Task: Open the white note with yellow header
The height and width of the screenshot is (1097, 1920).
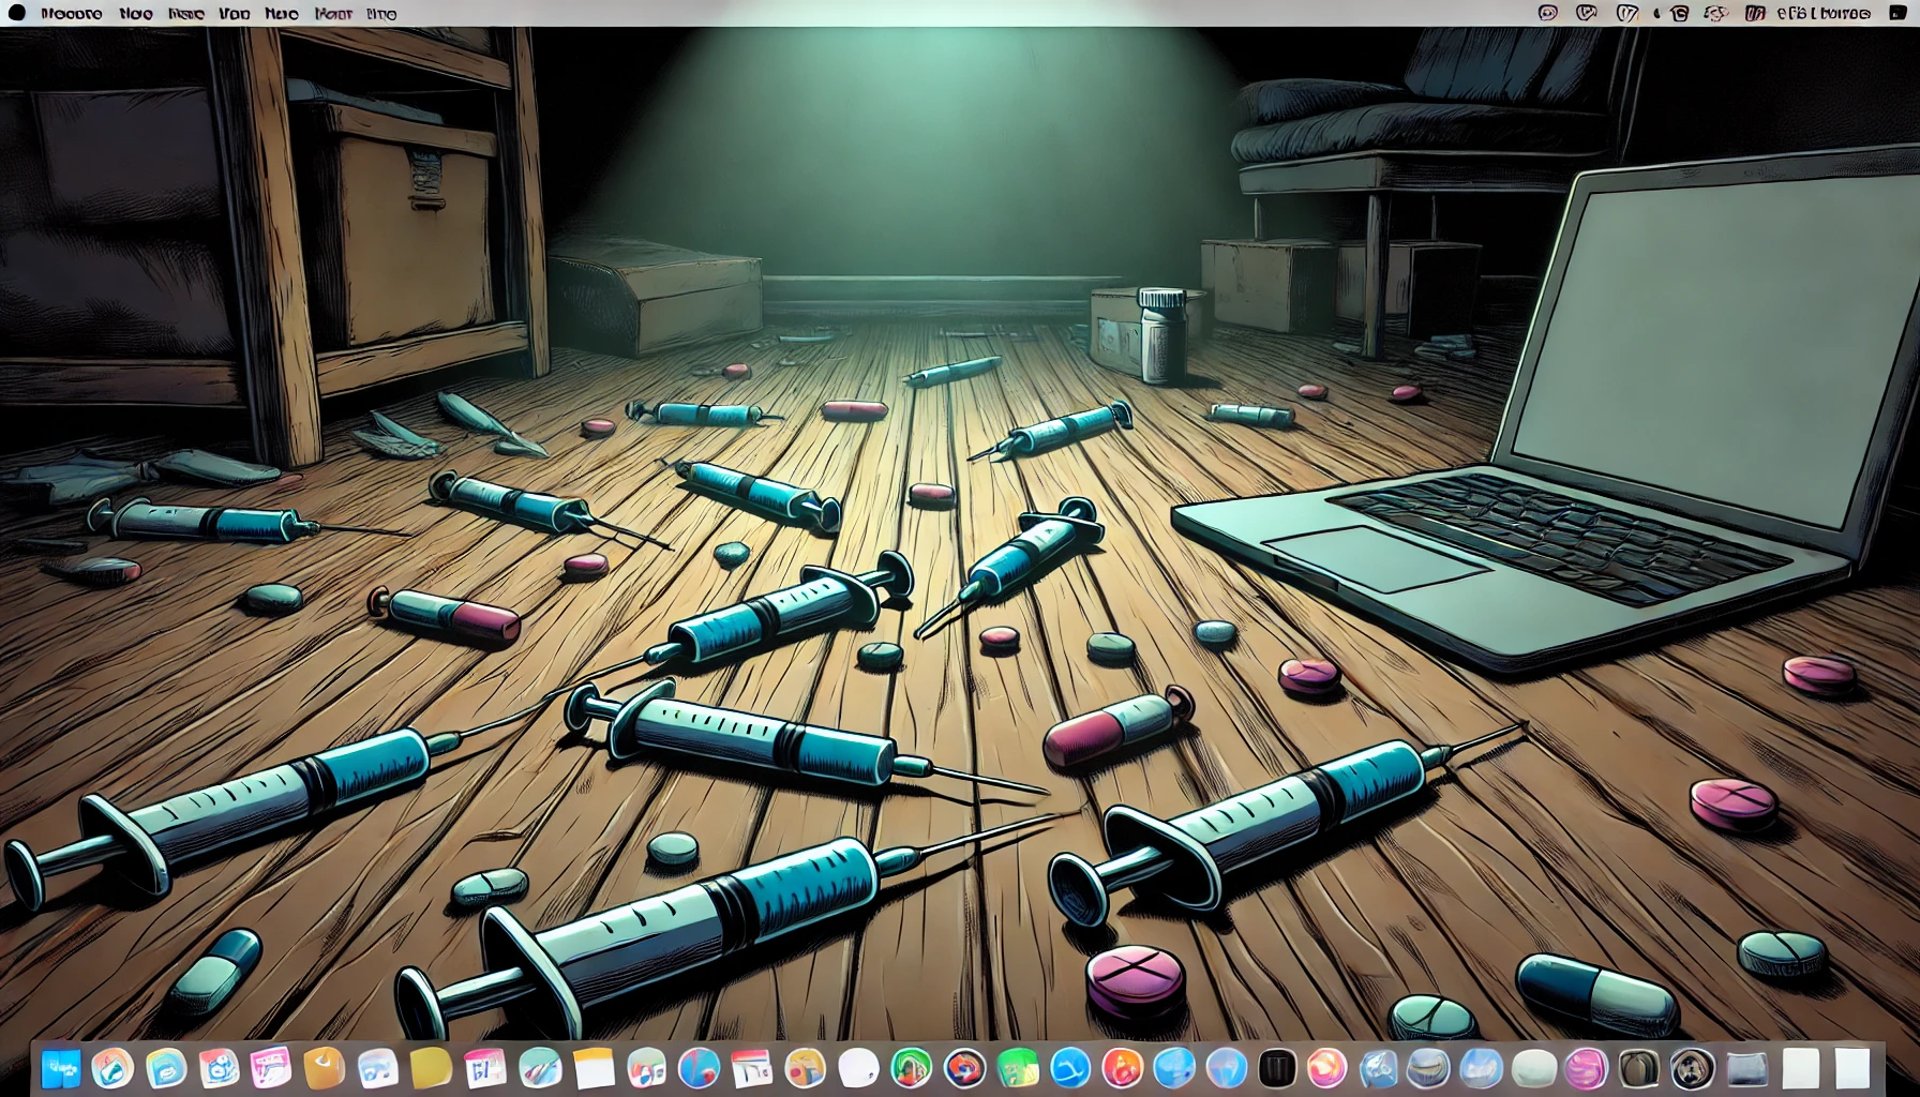Action: pyautogui.click(x=594, y=1068)
